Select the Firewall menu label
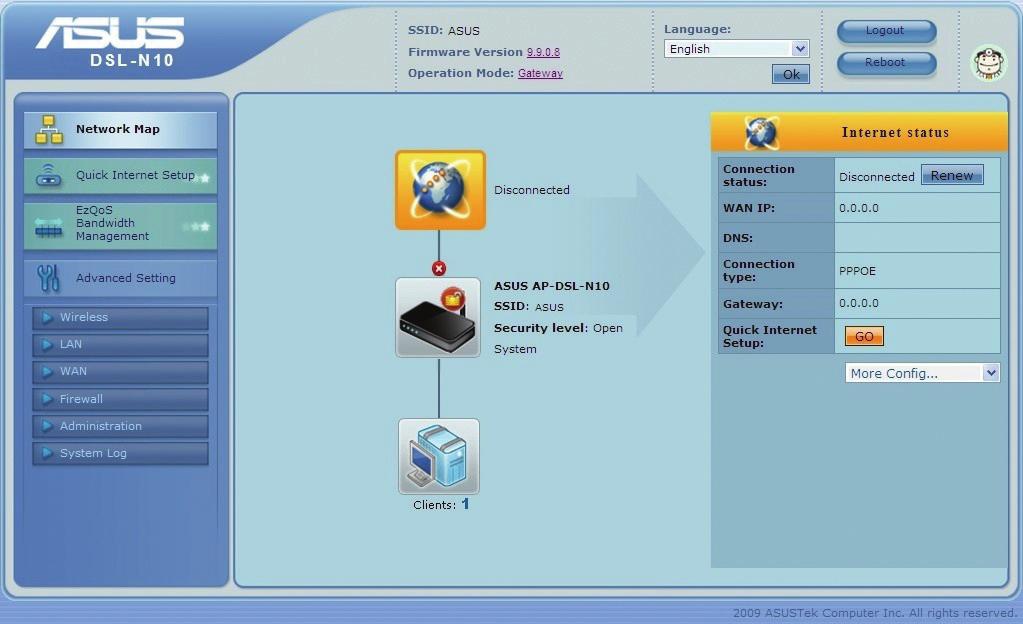Image resolution: width=1023 pixels, height=624 pixels. (x=81, y=399)
